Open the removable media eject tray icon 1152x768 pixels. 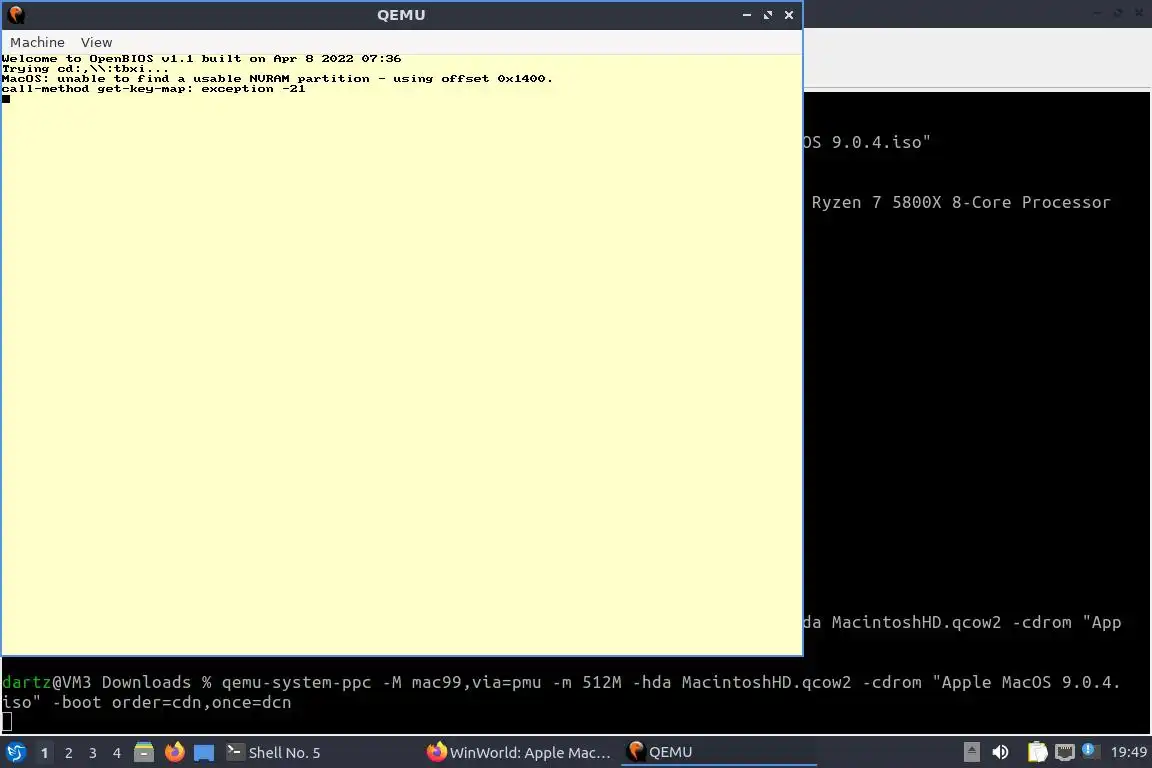(x=971, y=752)
